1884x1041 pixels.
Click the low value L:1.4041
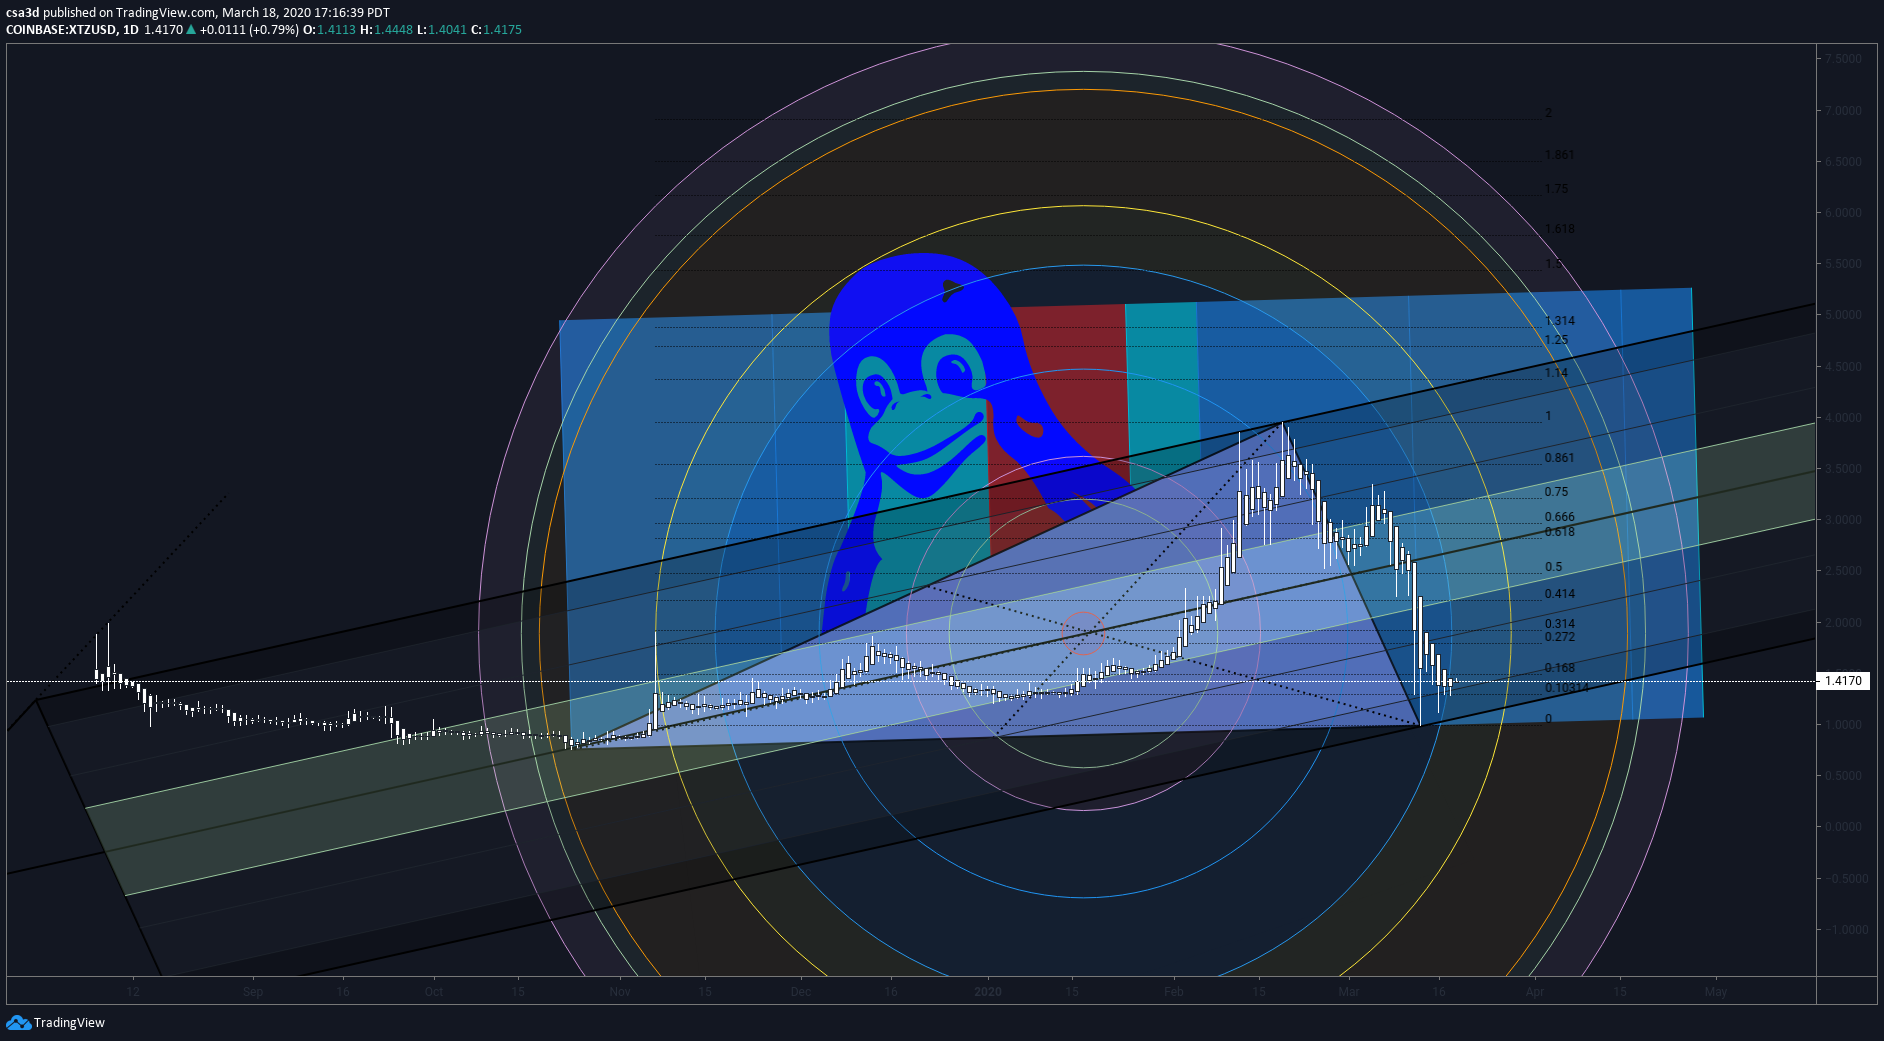(442, 29)
